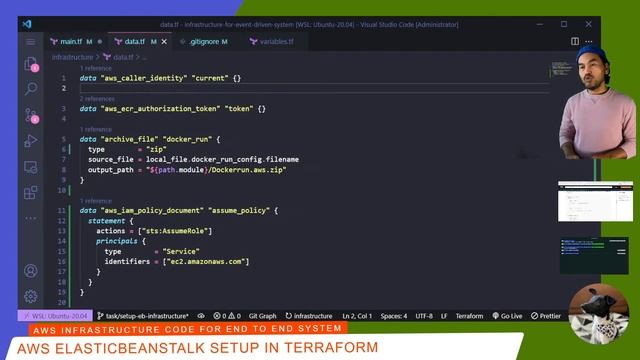Click the empty line 2 in editor
640x360 pixels.
tap(314, 88)
